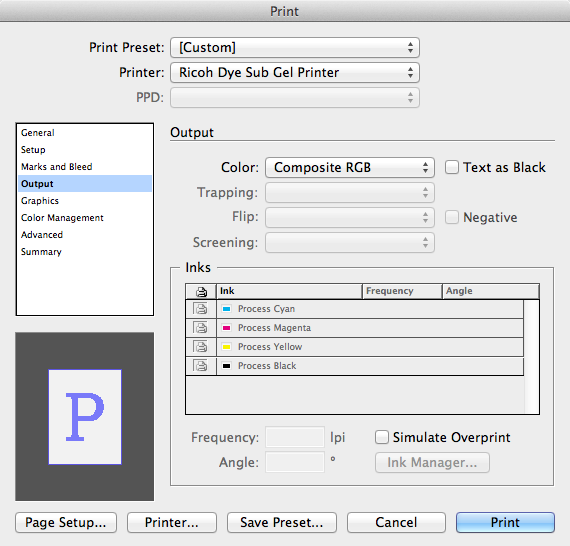Toggle the print icon for Process Cyan
The width and height of the screenshot is (570, 546).
pos(201,309)
